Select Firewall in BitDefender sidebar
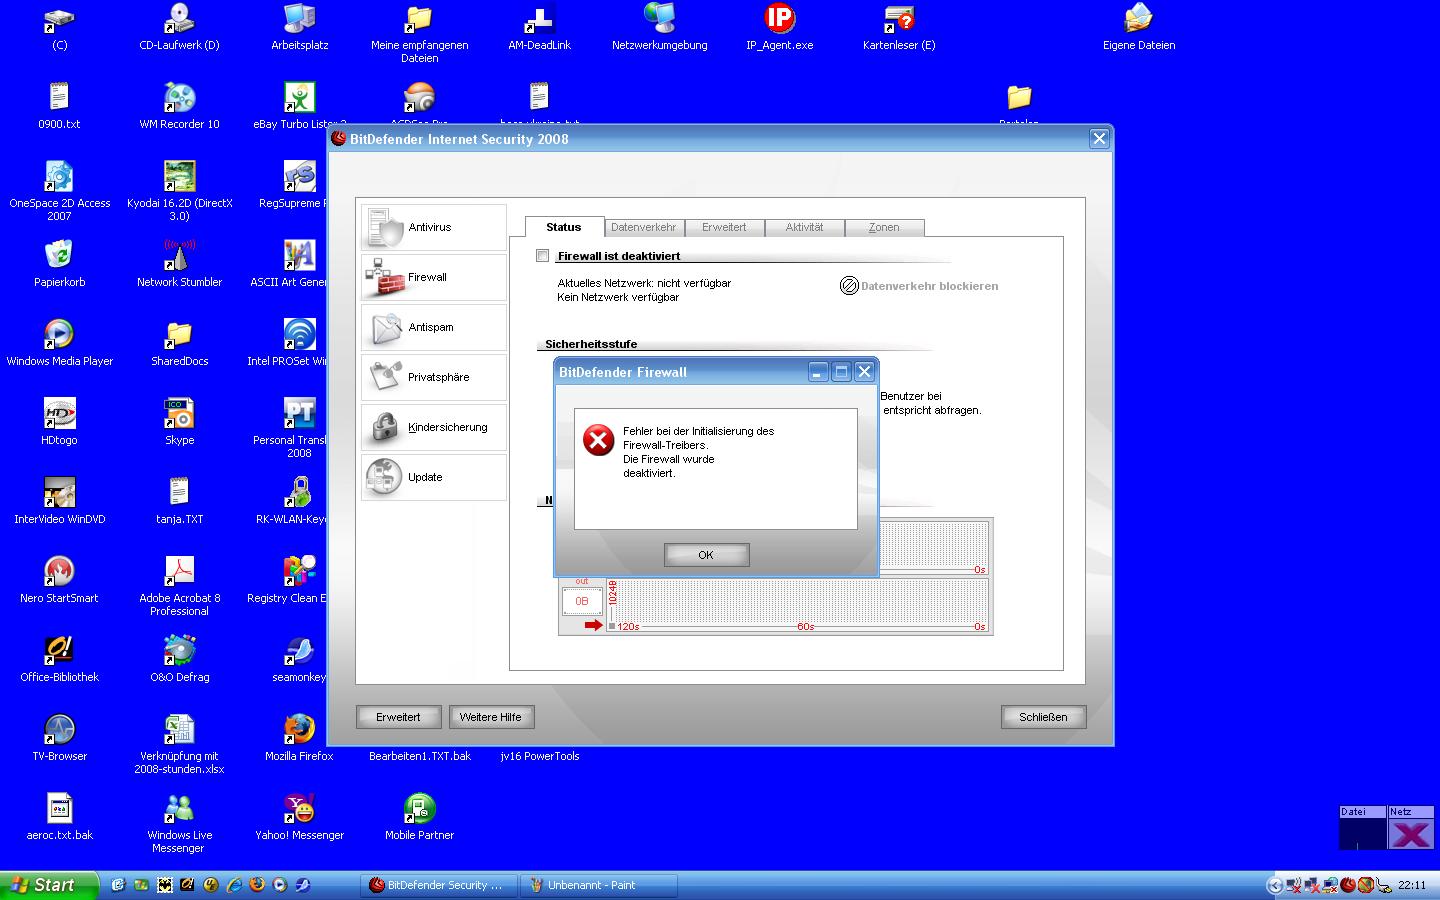This screenshot has width=1440, height=900. [433, 277]
